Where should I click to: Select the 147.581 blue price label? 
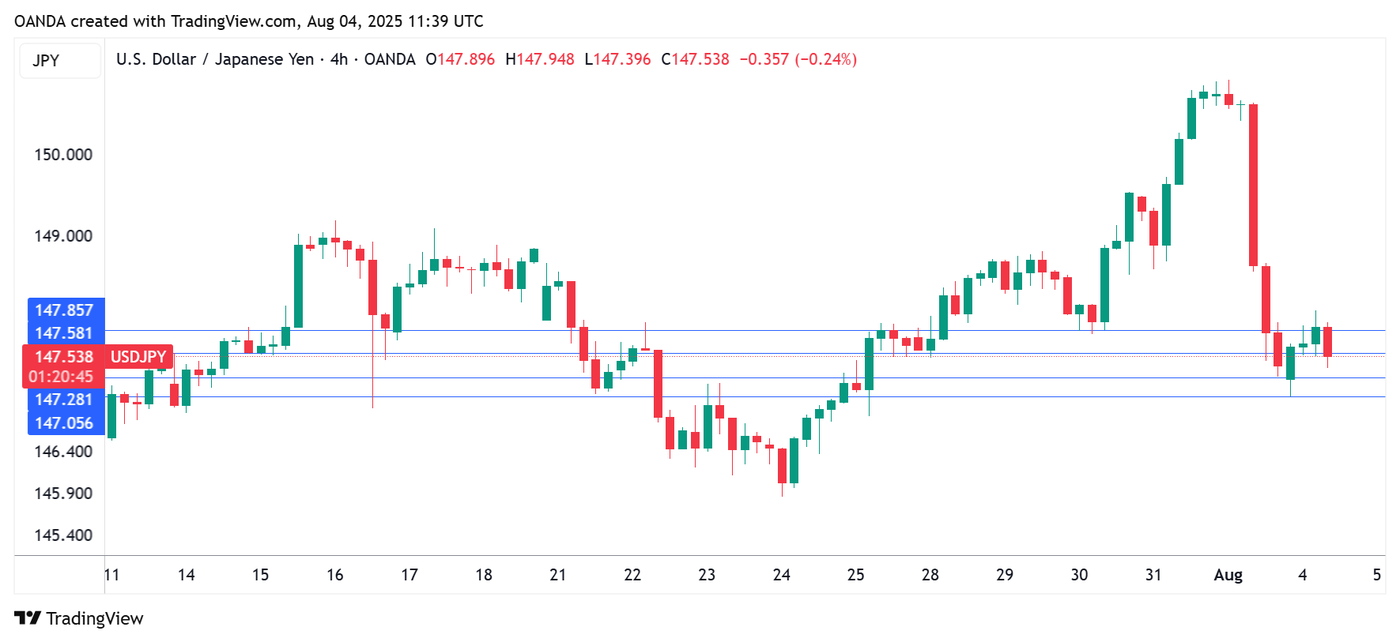(x=63, y=333)
